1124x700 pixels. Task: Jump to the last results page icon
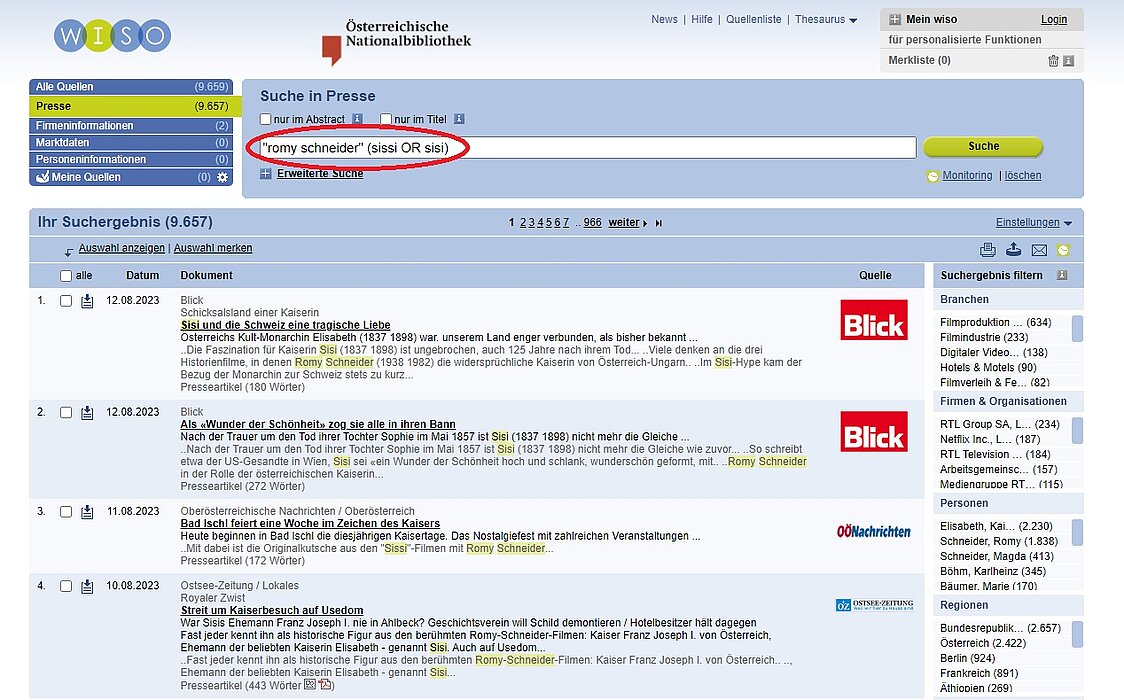coord(659,224)
